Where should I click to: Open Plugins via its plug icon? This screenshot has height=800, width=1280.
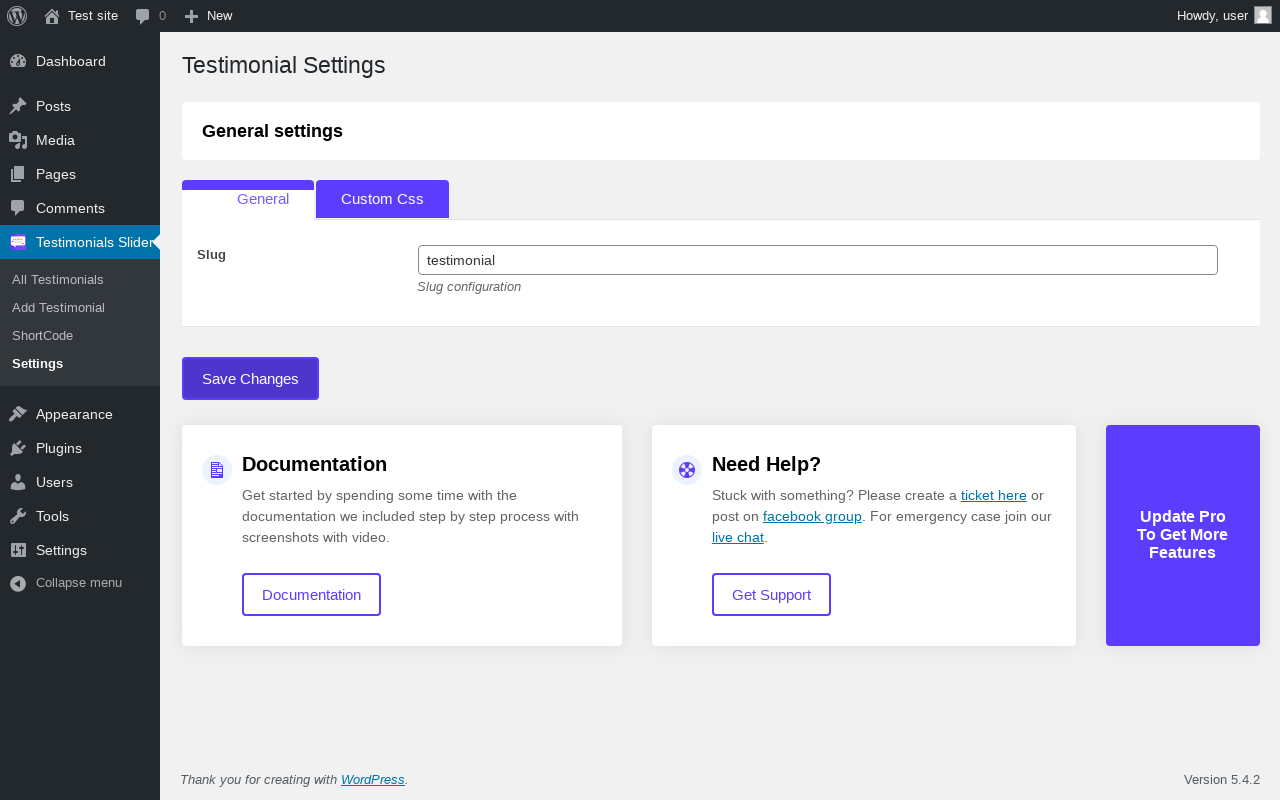(x=18, y=448)
